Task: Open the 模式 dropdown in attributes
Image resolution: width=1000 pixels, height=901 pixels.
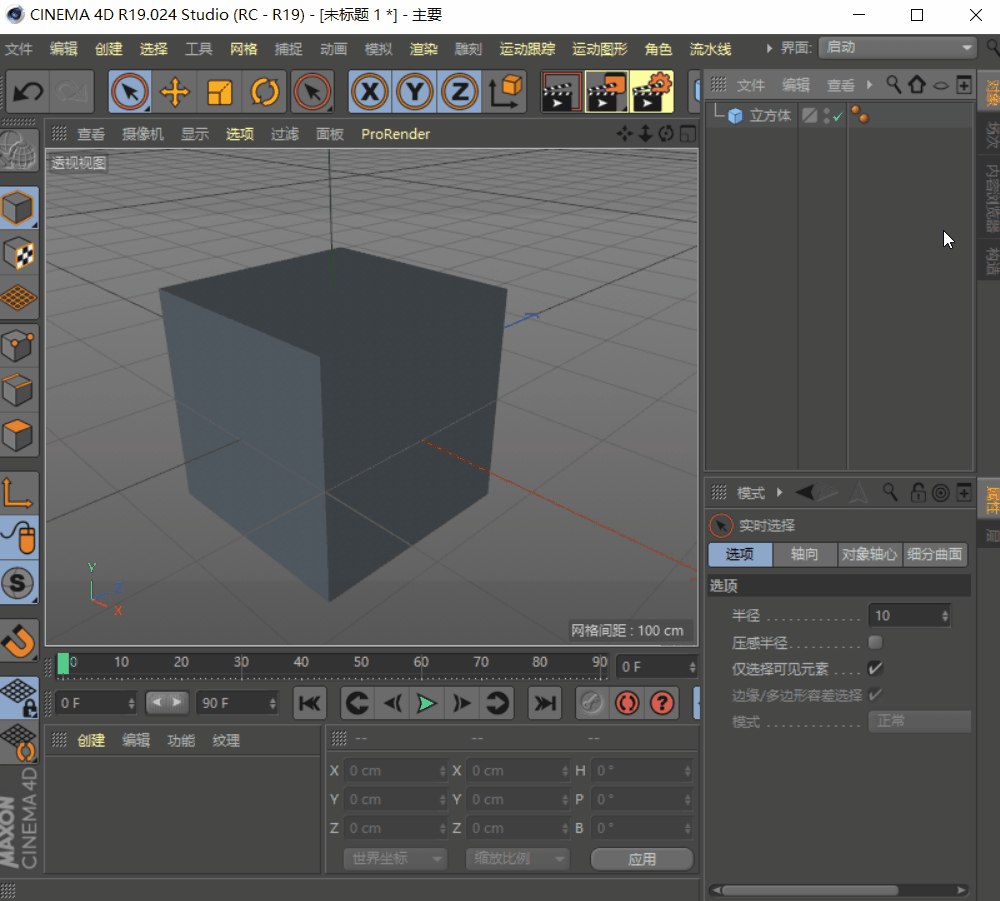Action: pos(919,721)
